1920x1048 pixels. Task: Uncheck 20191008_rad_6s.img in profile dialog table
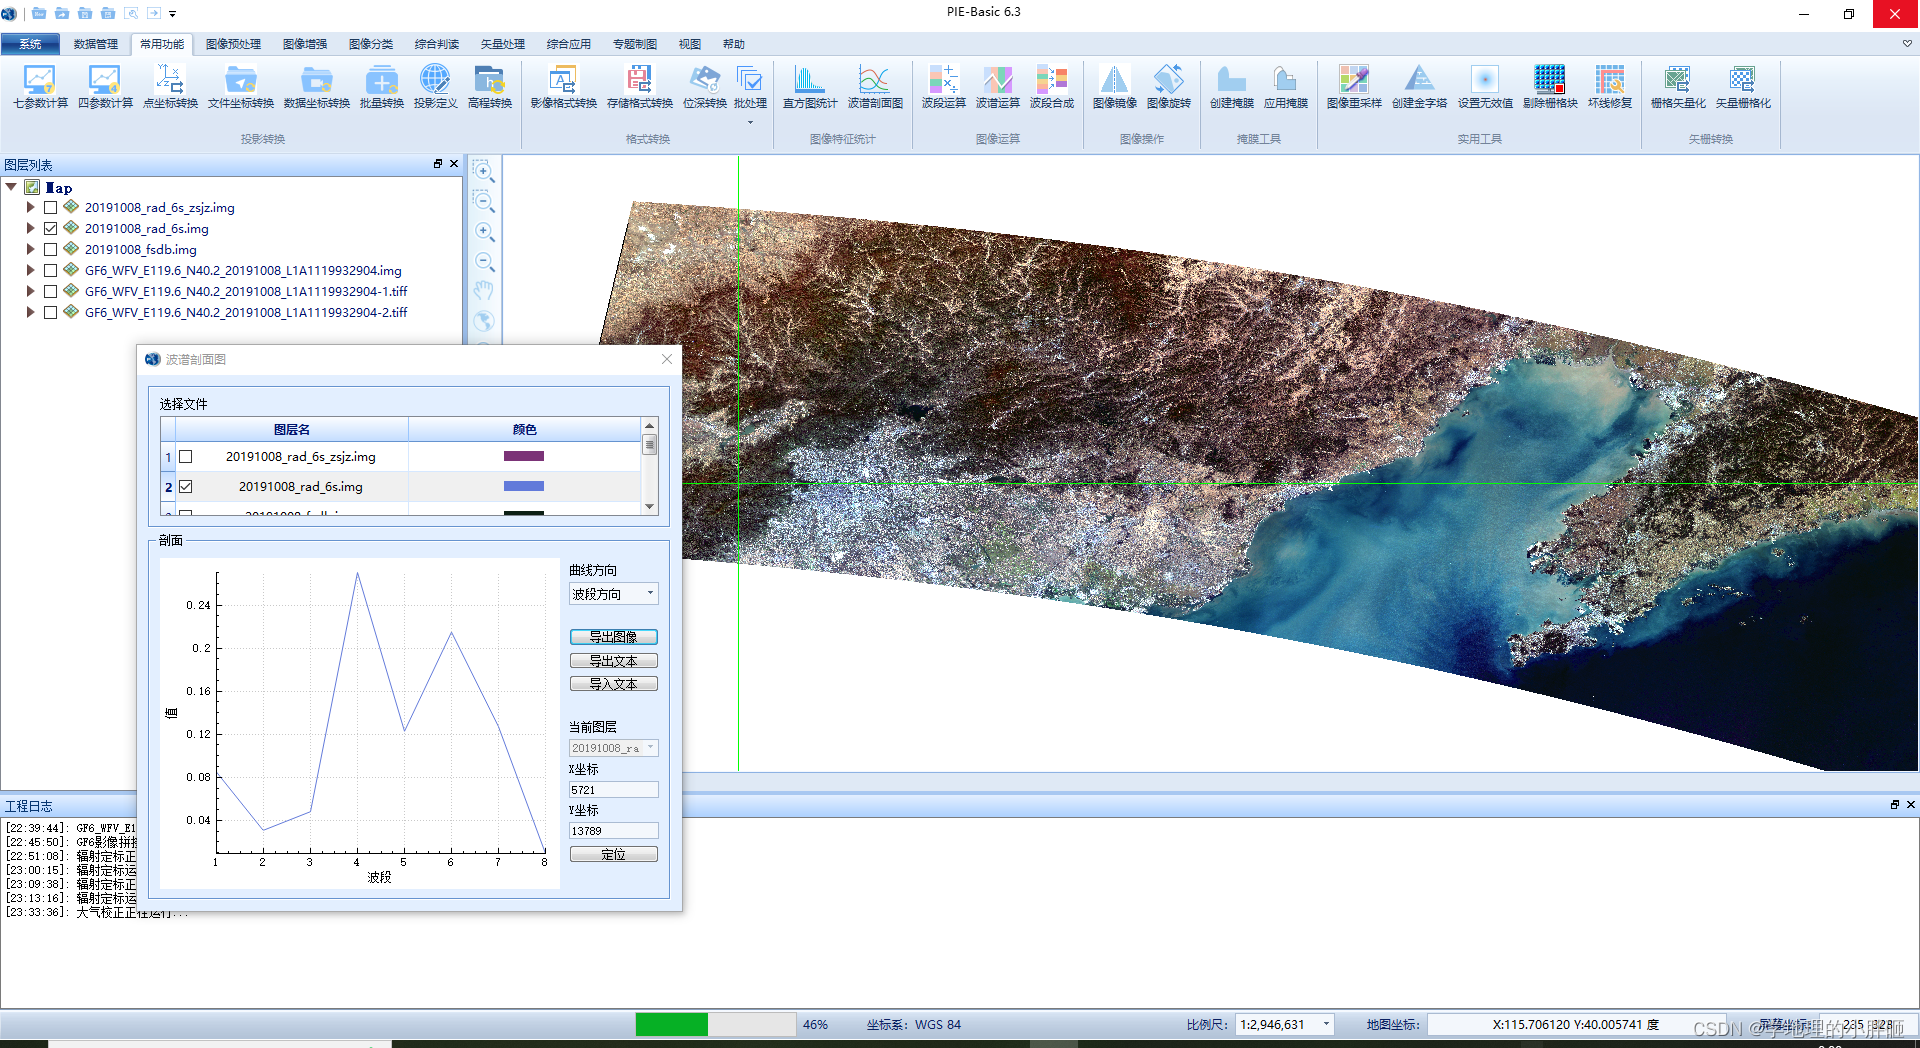[x=185, y=487]
